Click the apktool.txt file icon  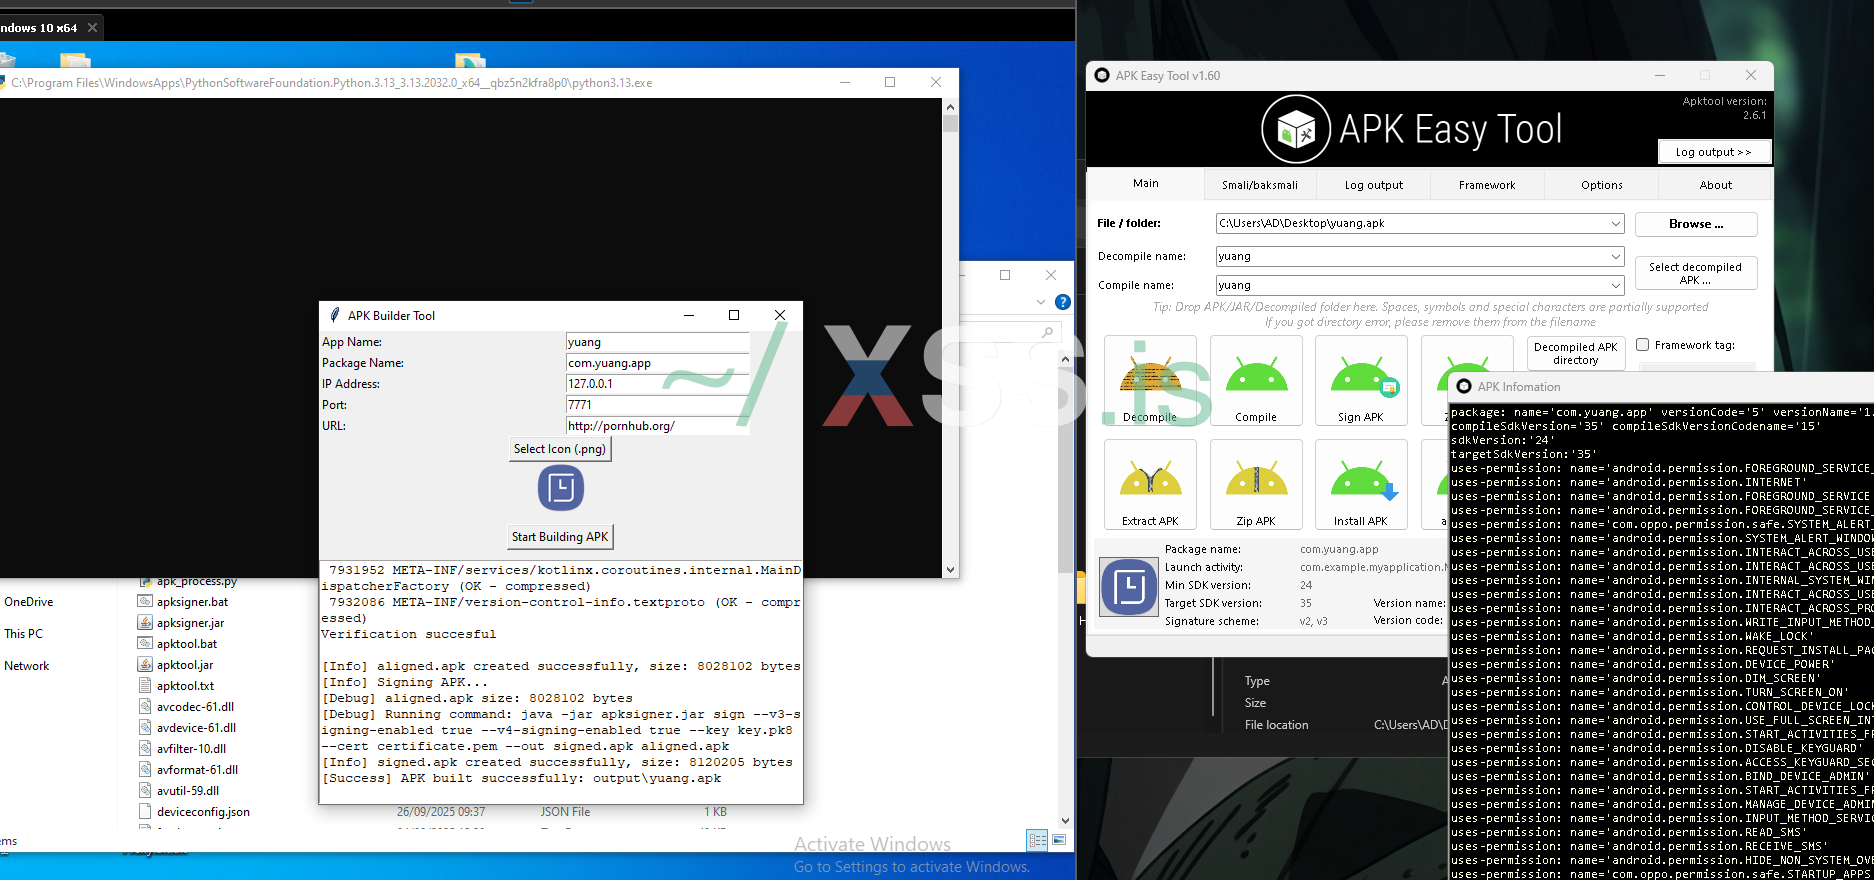tap(145, 686)
